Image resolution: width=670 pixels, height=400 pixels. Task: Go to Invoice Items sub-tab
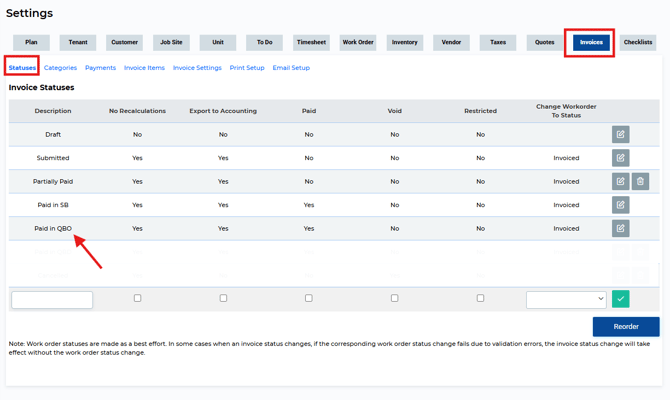point(144,68)
